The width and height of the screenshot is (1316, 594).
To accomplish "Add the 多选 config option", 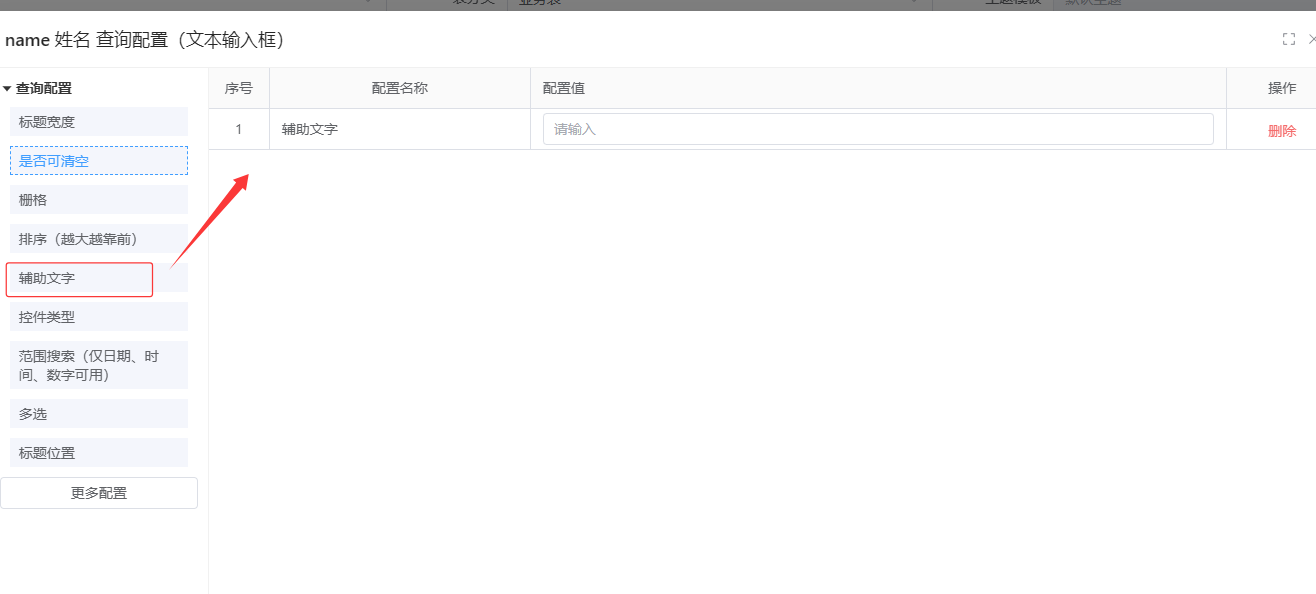I will point(99,414).
